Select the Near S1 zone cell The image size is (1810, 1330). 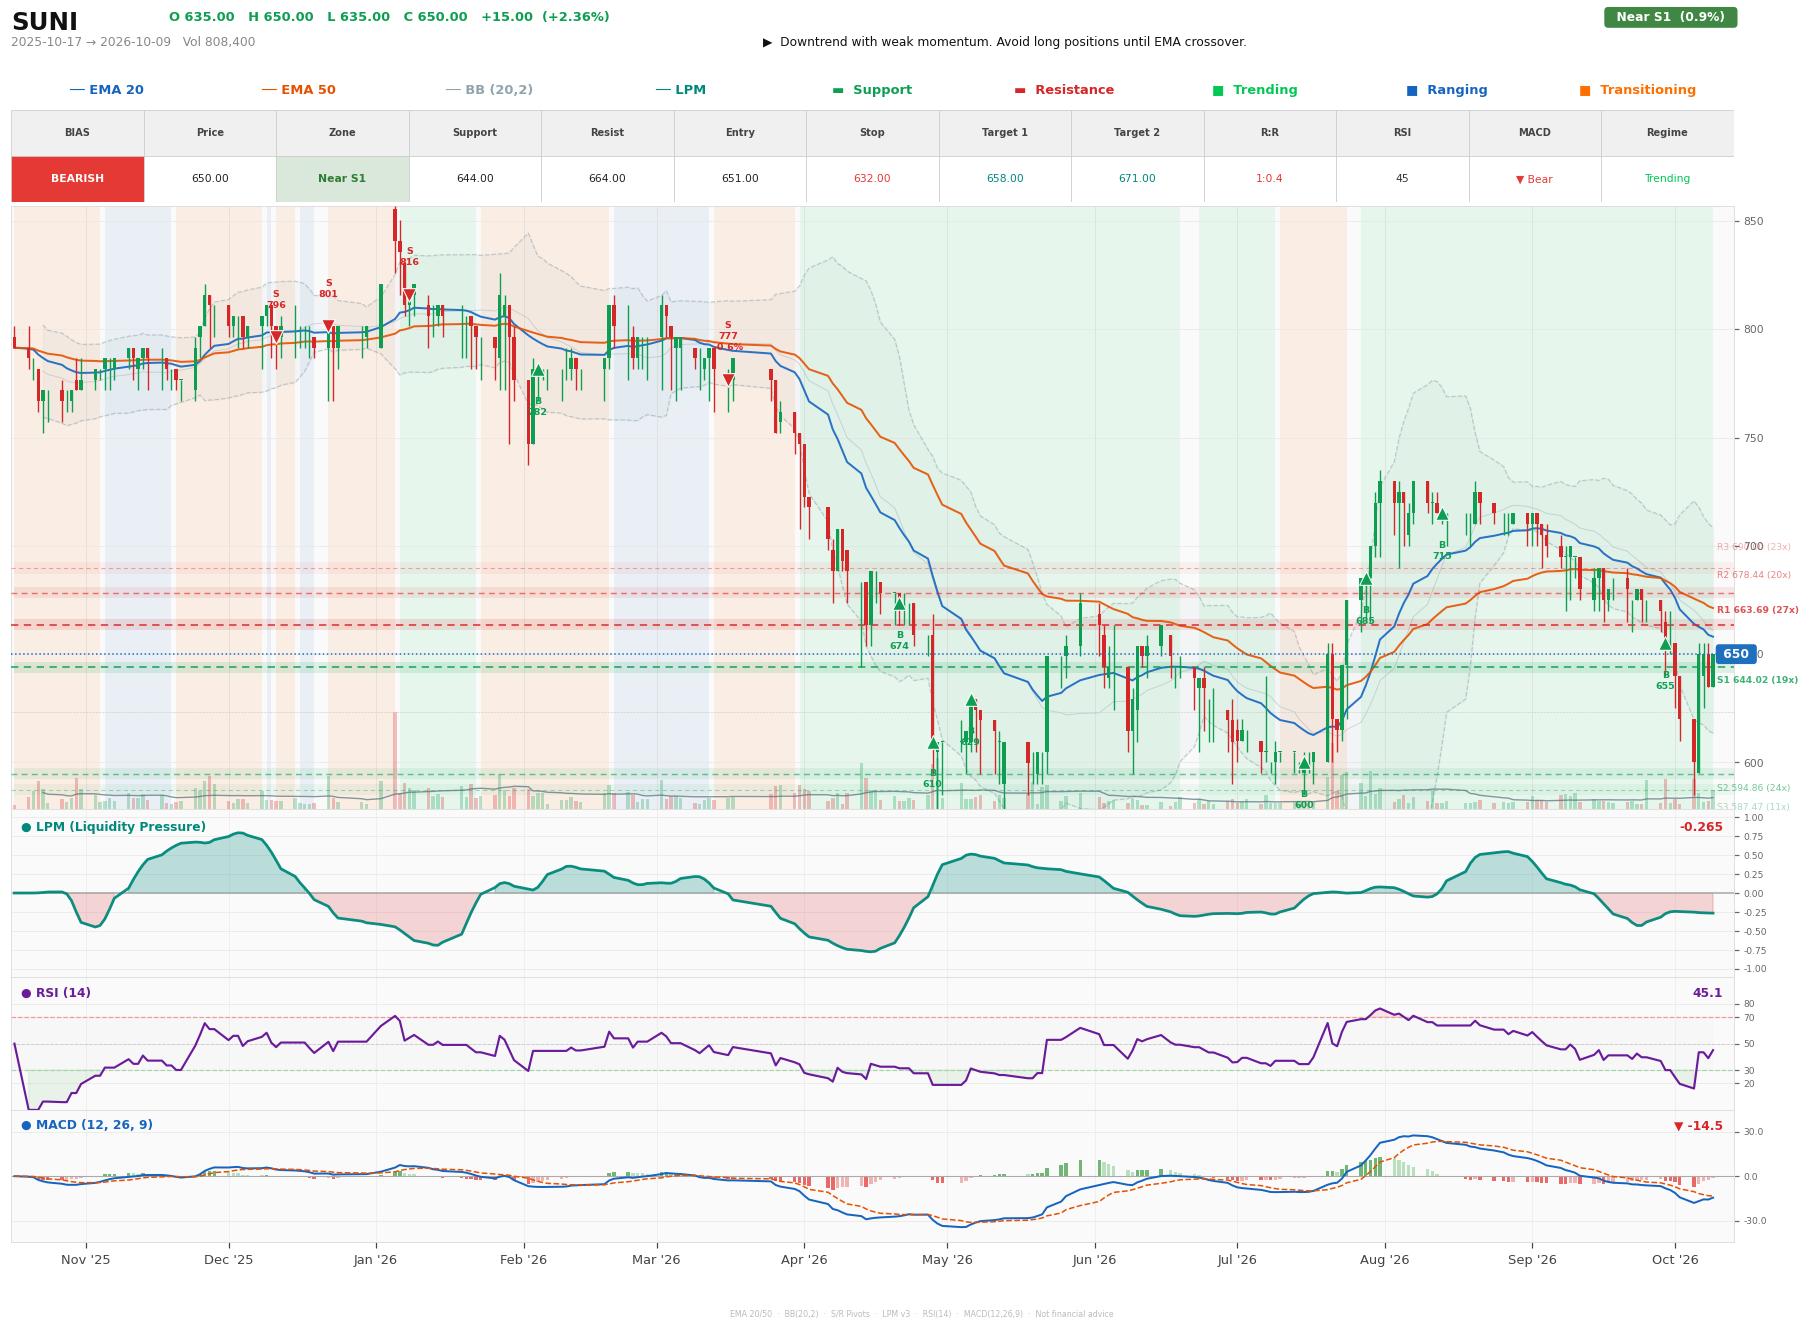342,179
